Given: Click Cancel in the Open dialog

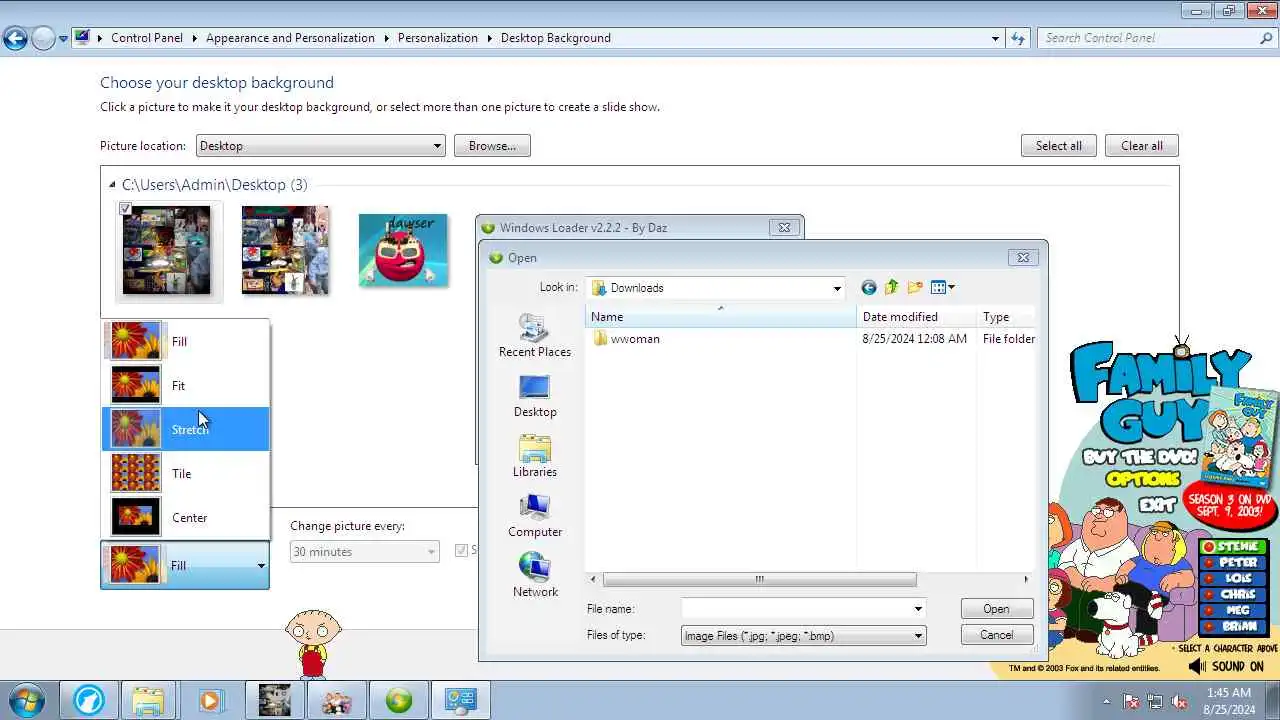Looking at the screenshot, I should [x=996, y=635].
